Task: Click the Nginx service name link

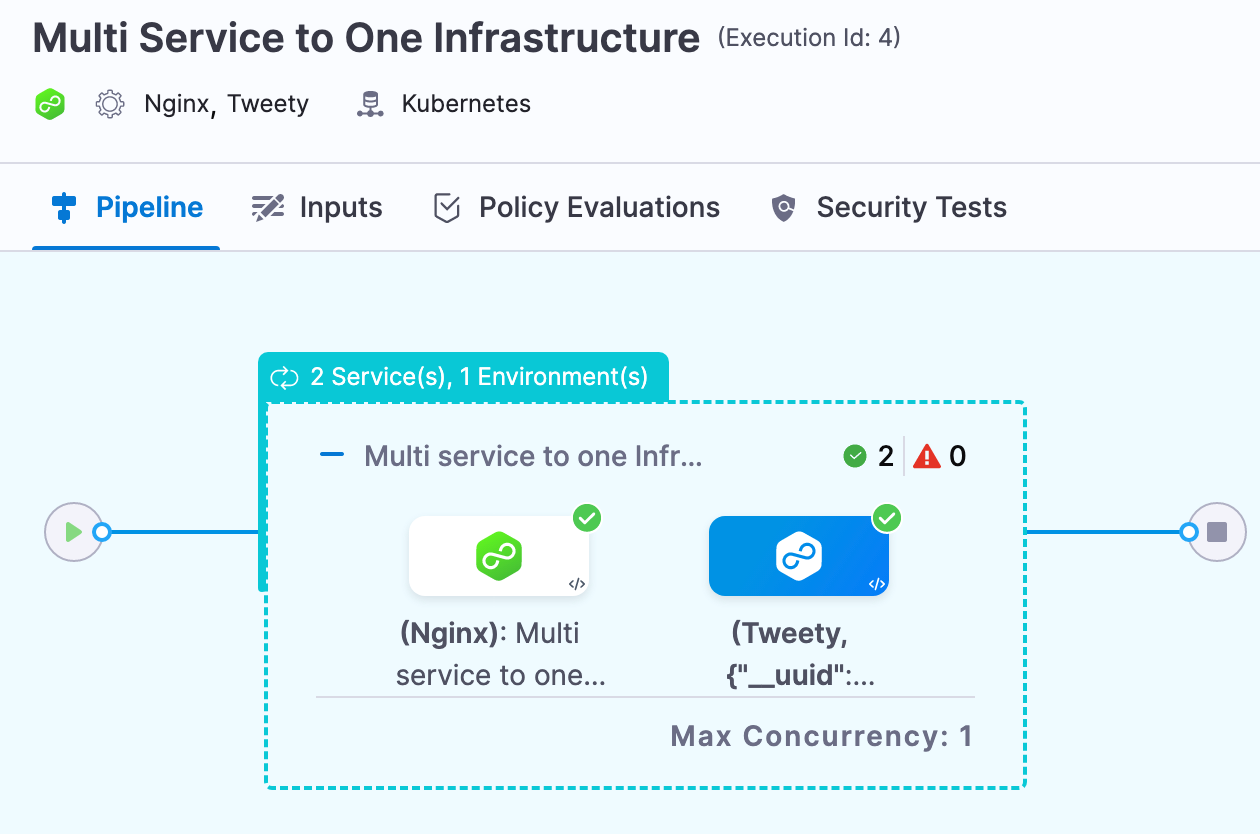Action: click(175, 104)
